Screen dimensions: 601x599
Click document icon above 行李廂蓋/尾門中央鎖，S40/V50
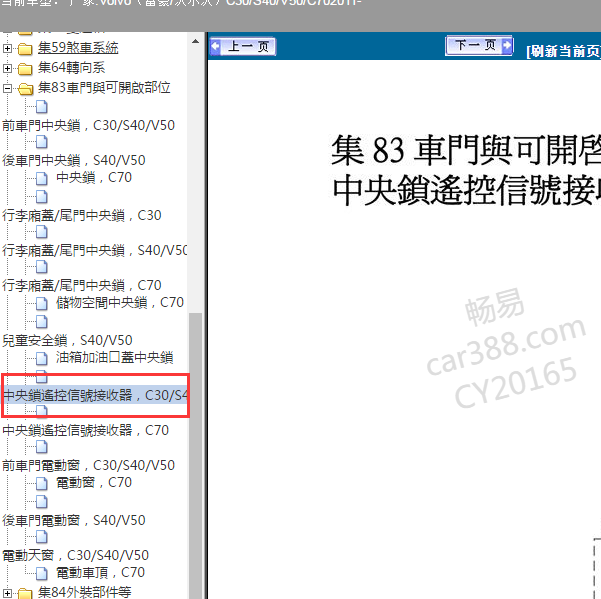pos(41,232)
